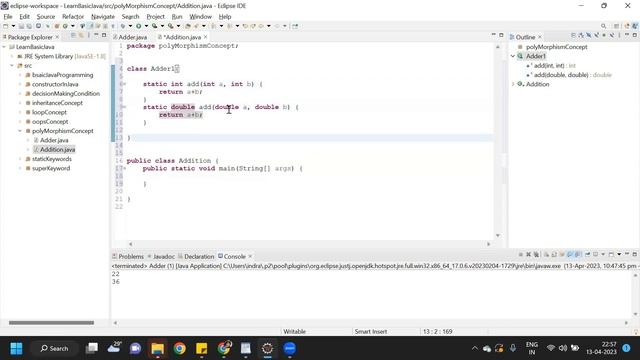Open Google Chrome from taskbar

[x=180, y=349]
